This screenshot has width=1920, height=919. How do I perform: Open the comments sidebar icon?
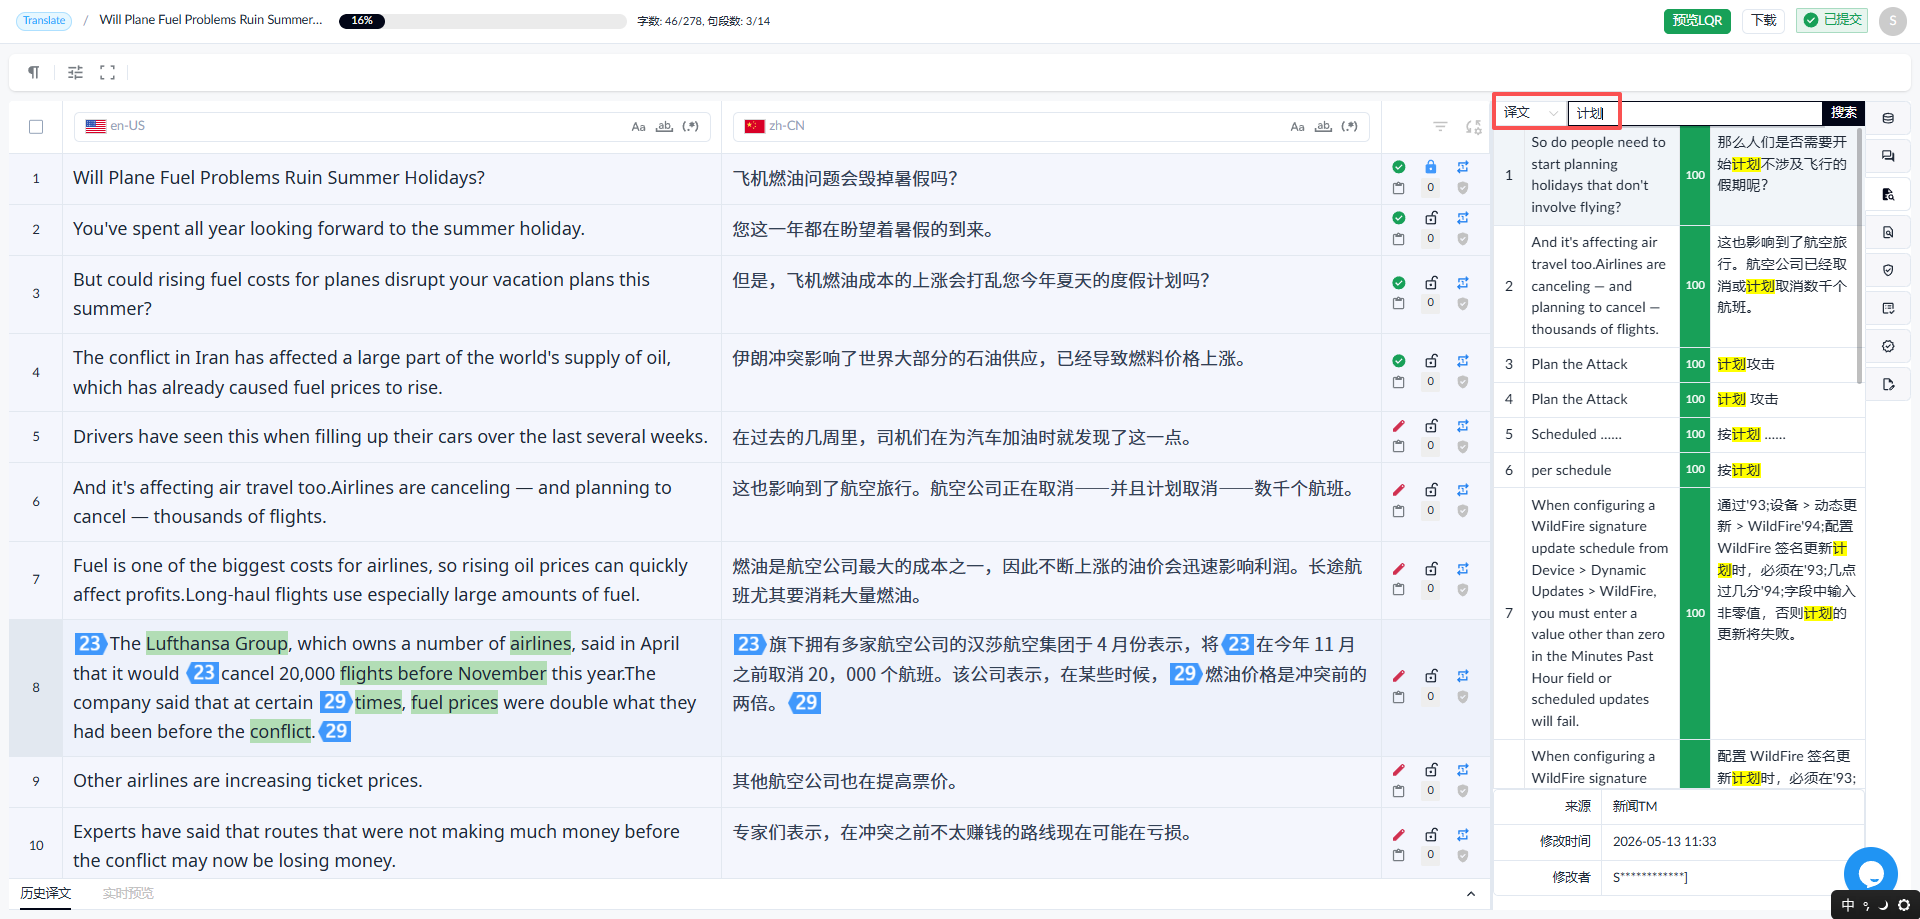(1888, 156)
